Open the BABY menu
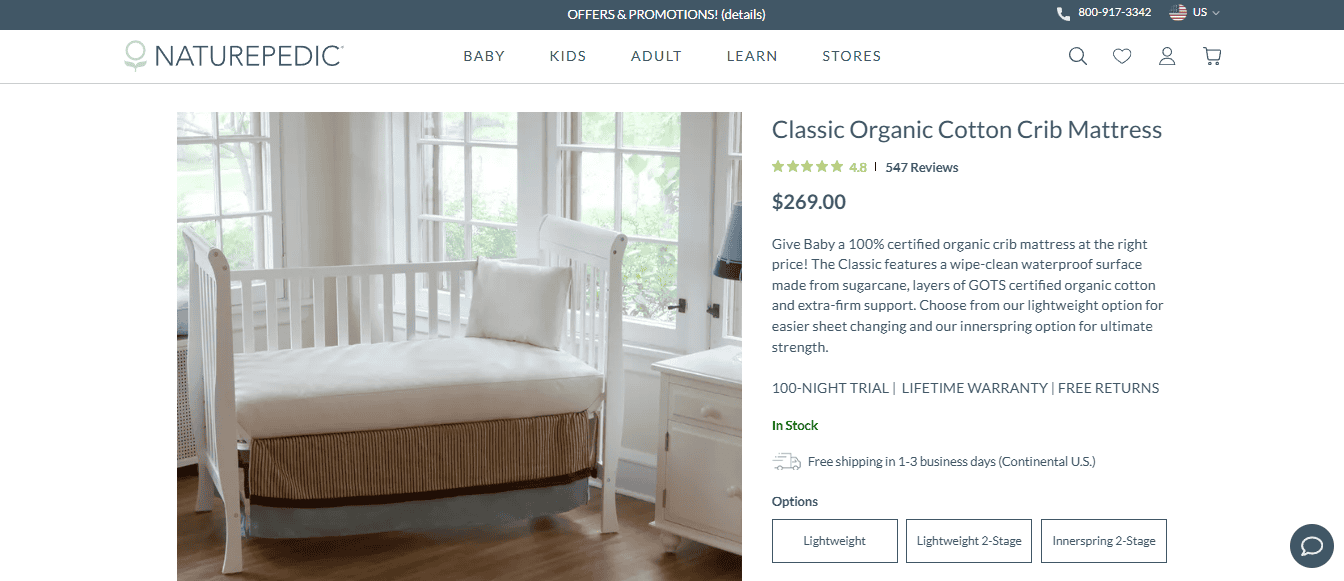1344x581 pixels. pyautogui.click(x=484, y=56)
